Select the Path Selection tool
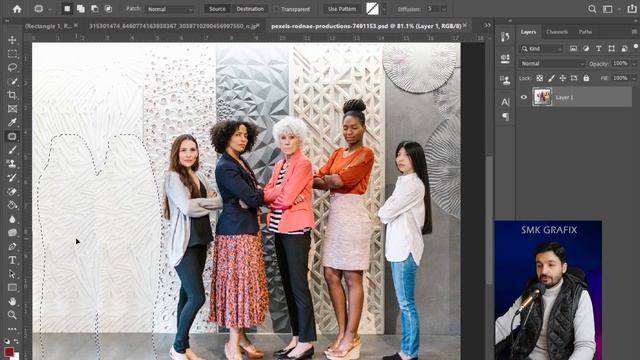This screenshot has width=640, height=360. [x=12, y=274]
